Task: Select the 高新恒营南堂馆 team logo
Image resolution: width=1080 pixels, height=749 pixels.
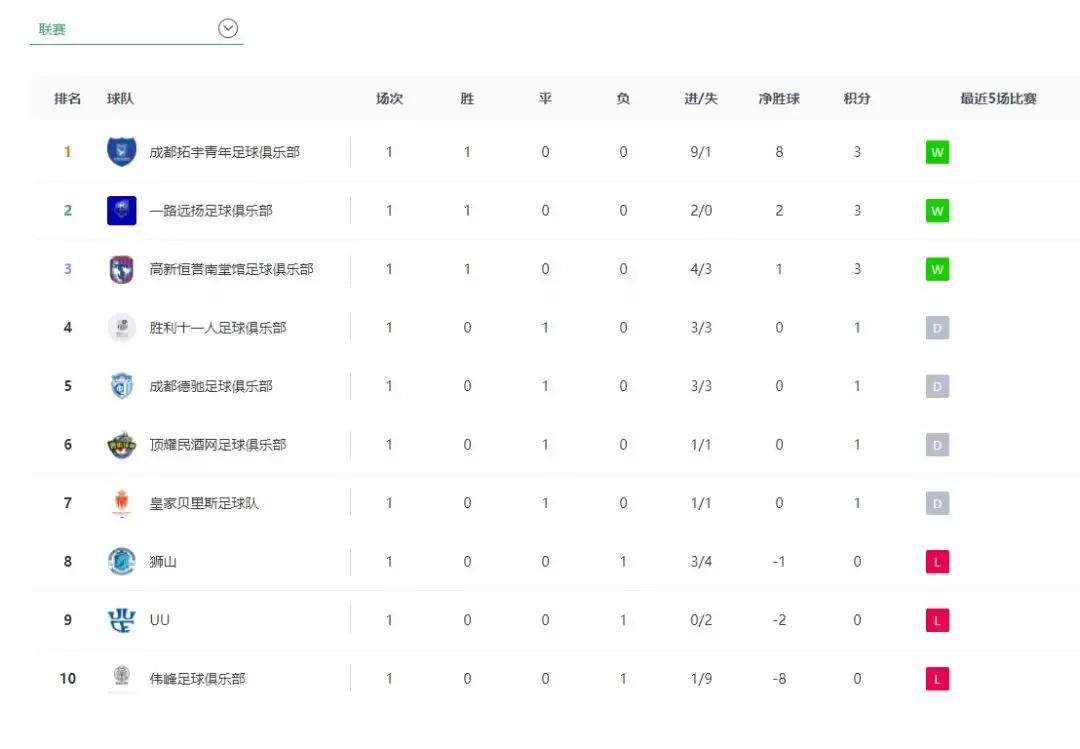Action: [x=122, y=269]
